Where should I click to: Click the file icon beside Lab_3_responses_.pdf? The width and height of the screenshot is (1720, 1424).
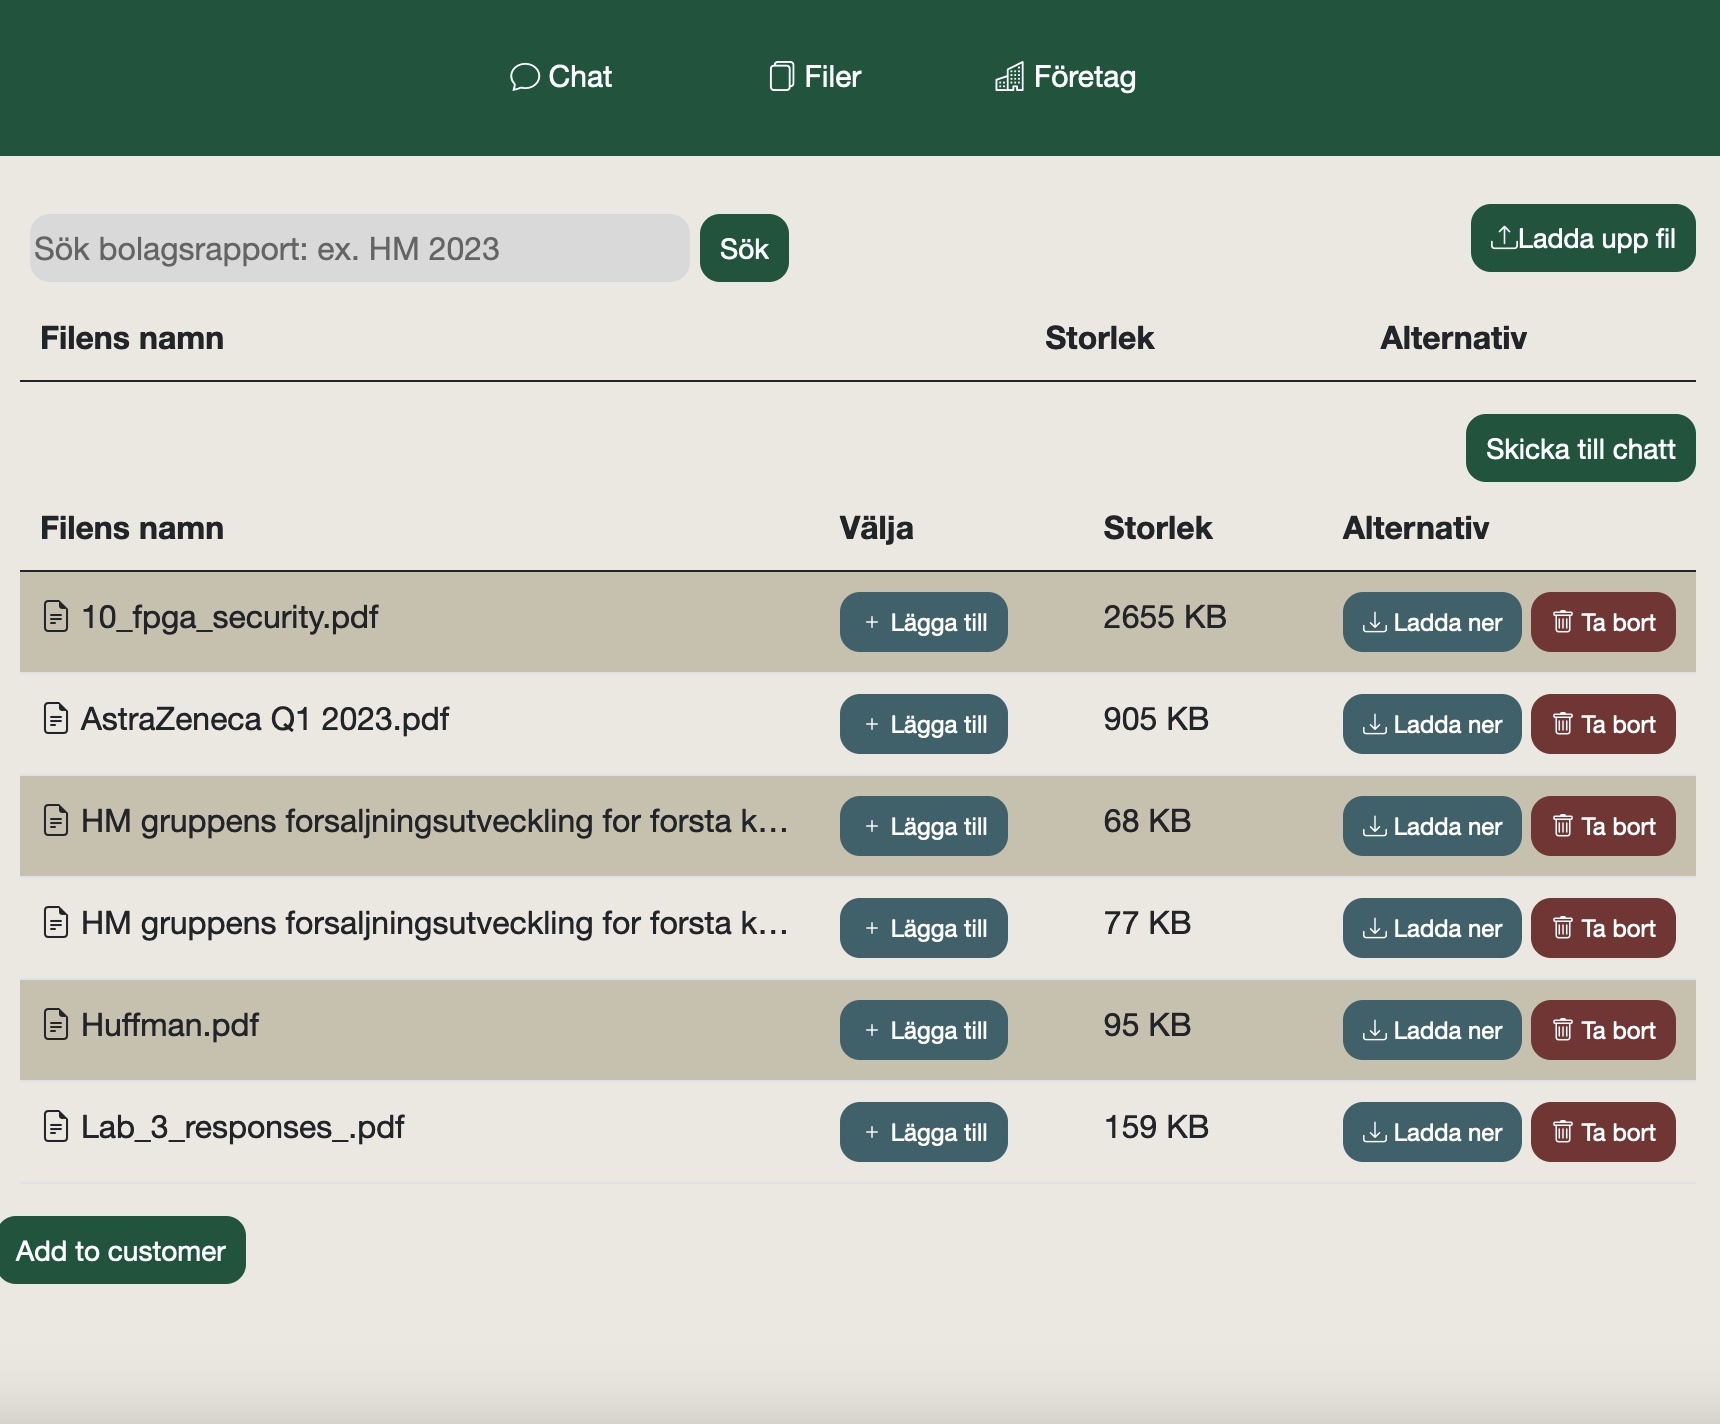tap(56, 1126)
